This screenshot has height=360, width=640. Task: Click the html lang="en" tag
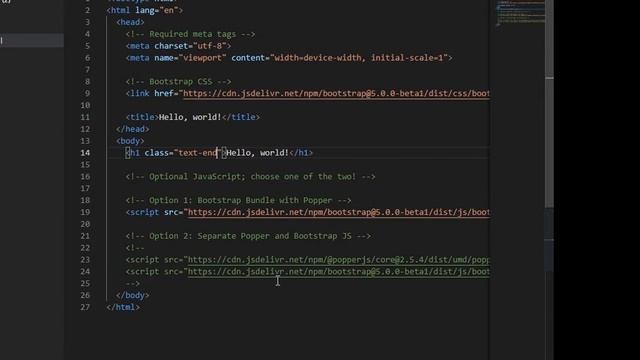click(144, 10)
